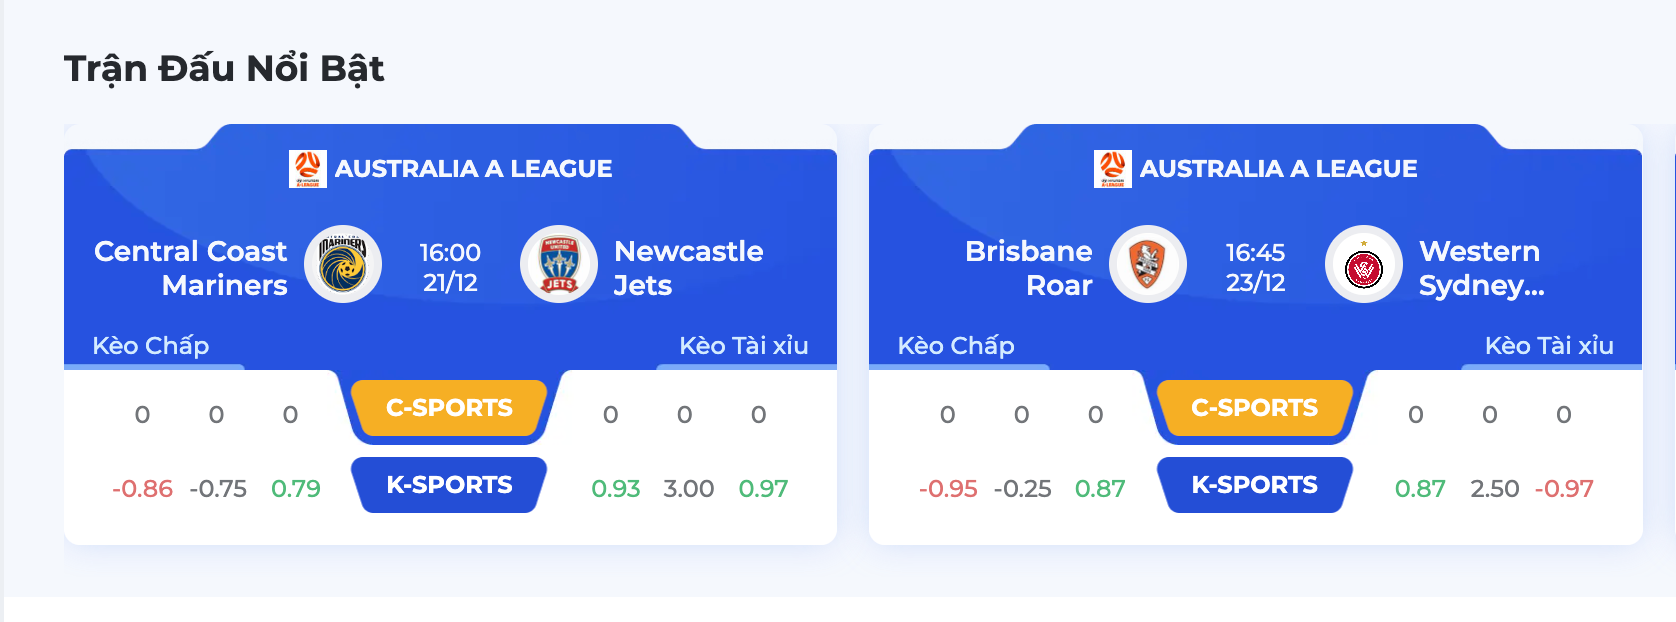1676x622 pixels.
Task: Pick the 0.79 handicap odds
Action: [x=296, y=489]
